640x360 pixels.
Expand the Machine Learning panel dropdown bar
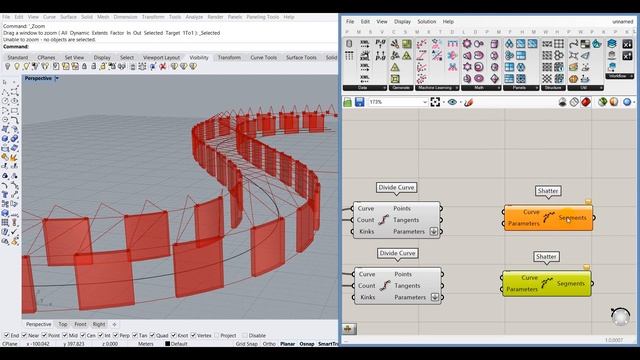437,88
